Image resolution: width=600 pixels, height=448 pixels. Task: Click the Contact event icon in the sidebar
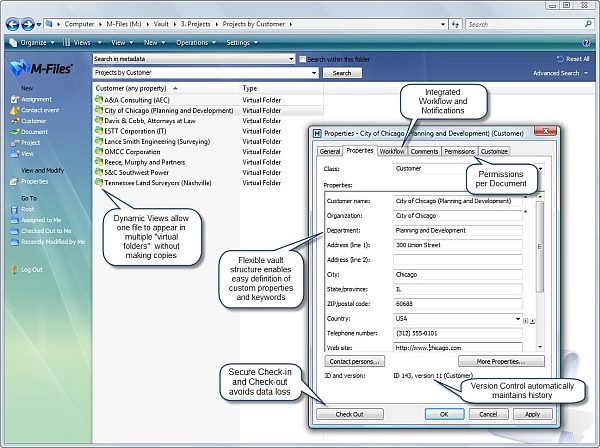15,110
